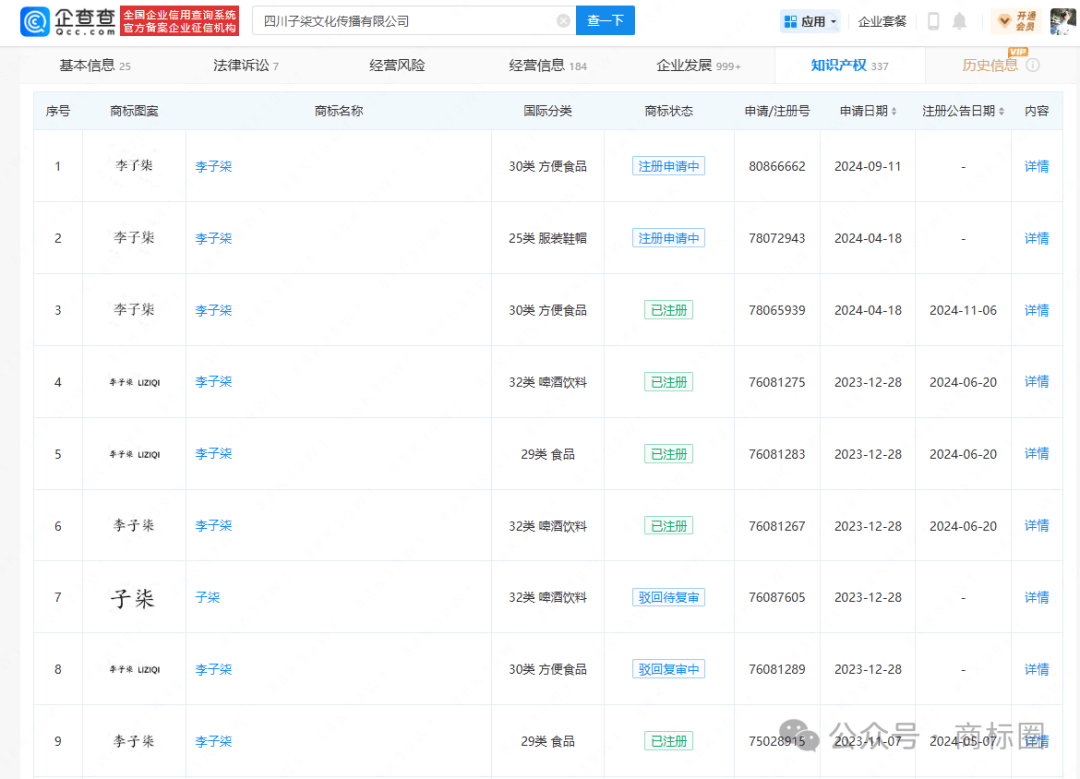This screenshot has width=1080, height=779.
Task: Open the user avatar profile
Action: (1062, 21)
